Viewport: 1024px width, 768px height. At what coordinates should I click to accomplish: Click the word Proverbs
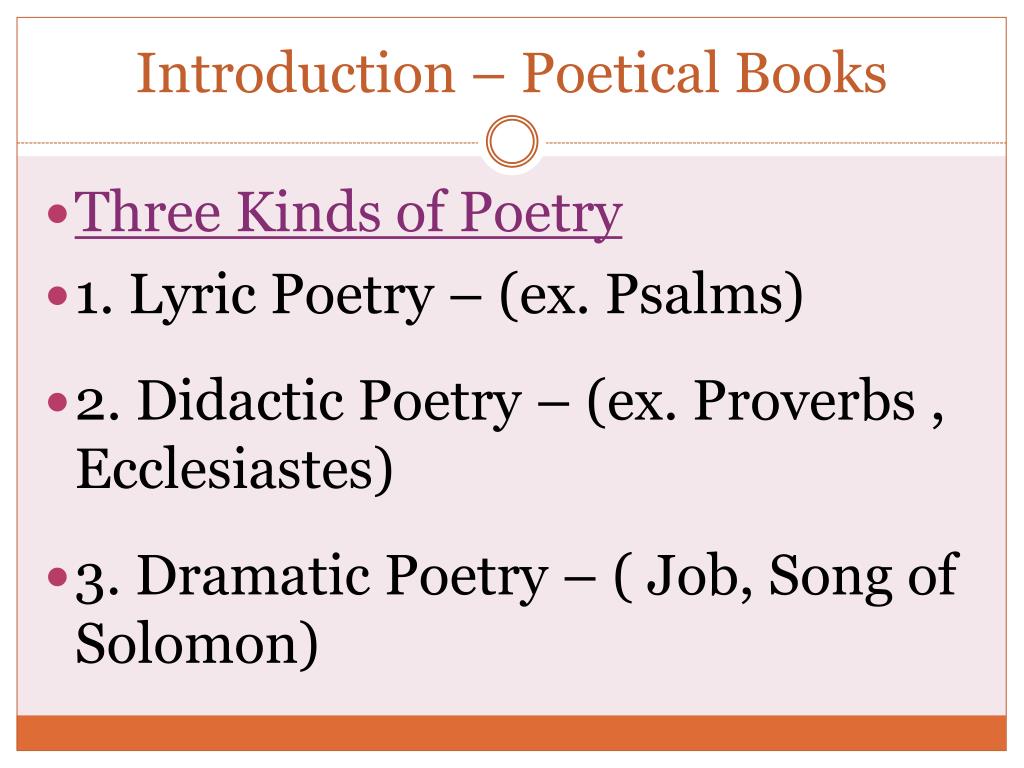[x=804, y=400]
